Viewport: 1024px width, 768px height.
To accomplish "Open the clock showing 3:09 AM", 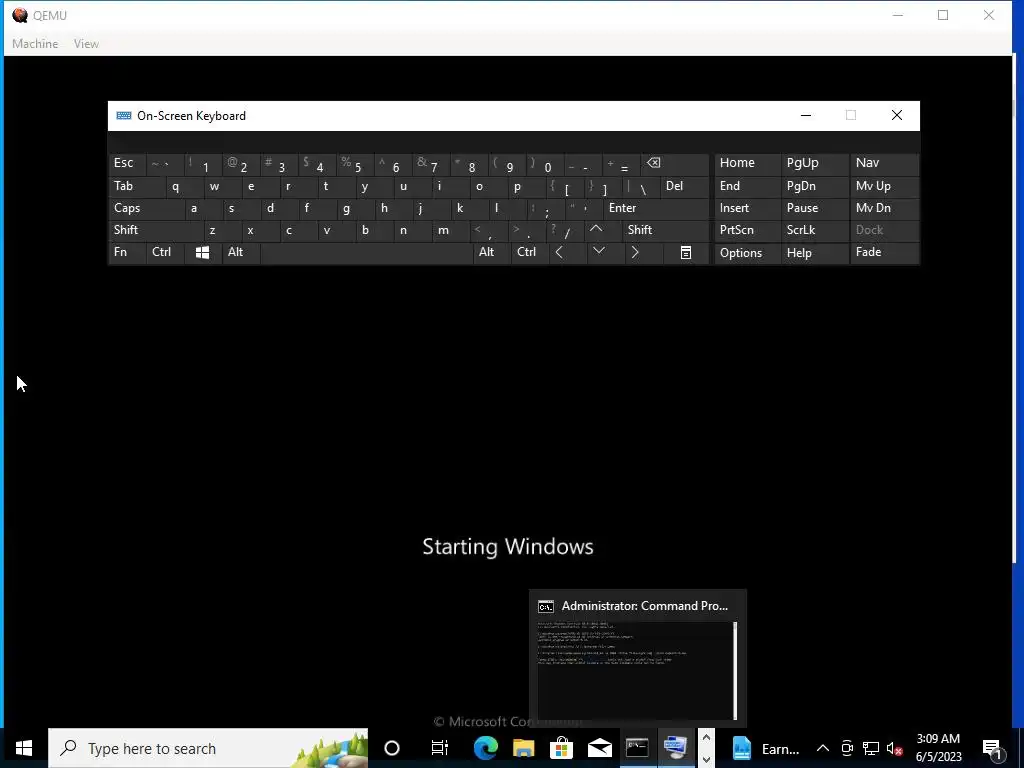I will (x=938, y=748).
